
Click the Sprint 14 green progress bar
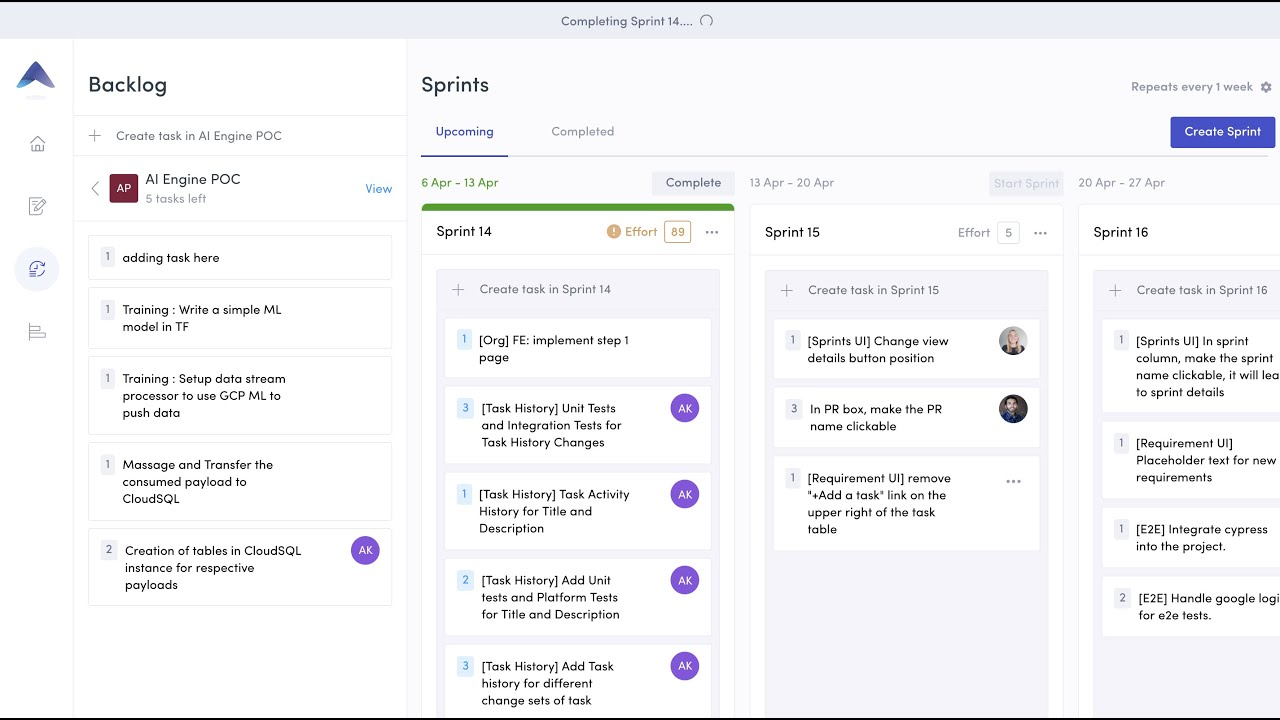click(x=577, y=208)
